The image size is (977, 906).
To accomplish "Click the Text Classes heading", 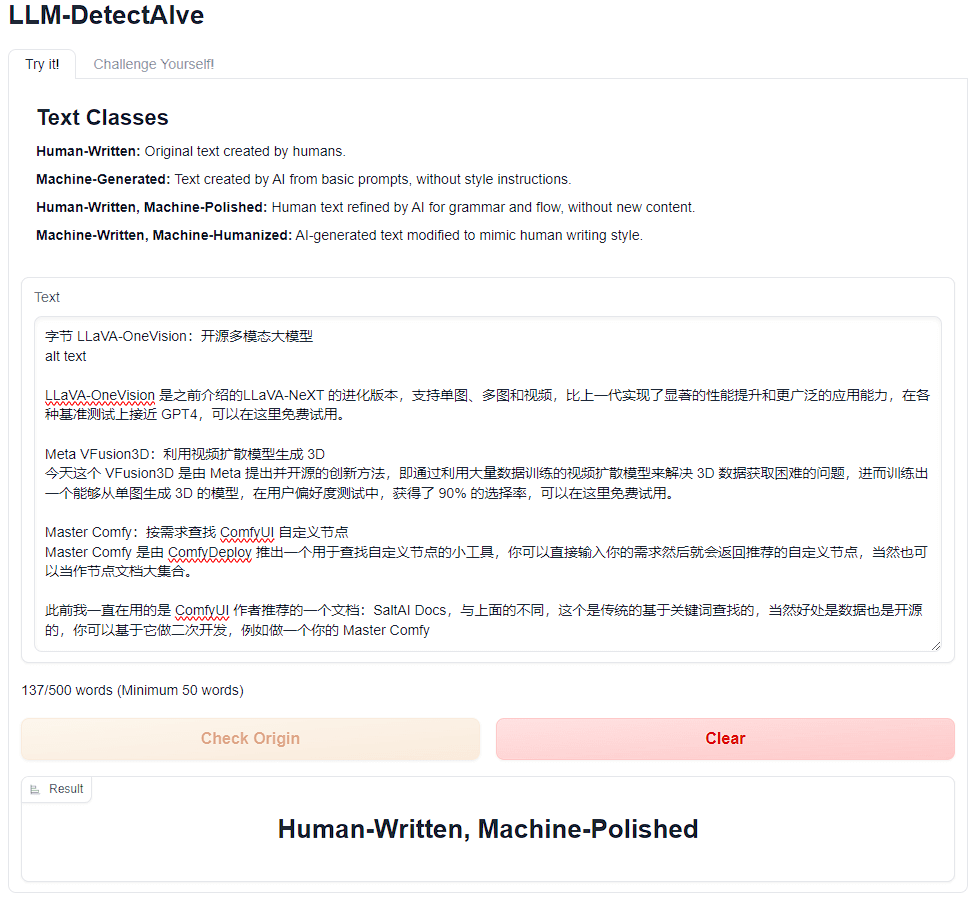I will pyautogui.click(x=103, y=117).
